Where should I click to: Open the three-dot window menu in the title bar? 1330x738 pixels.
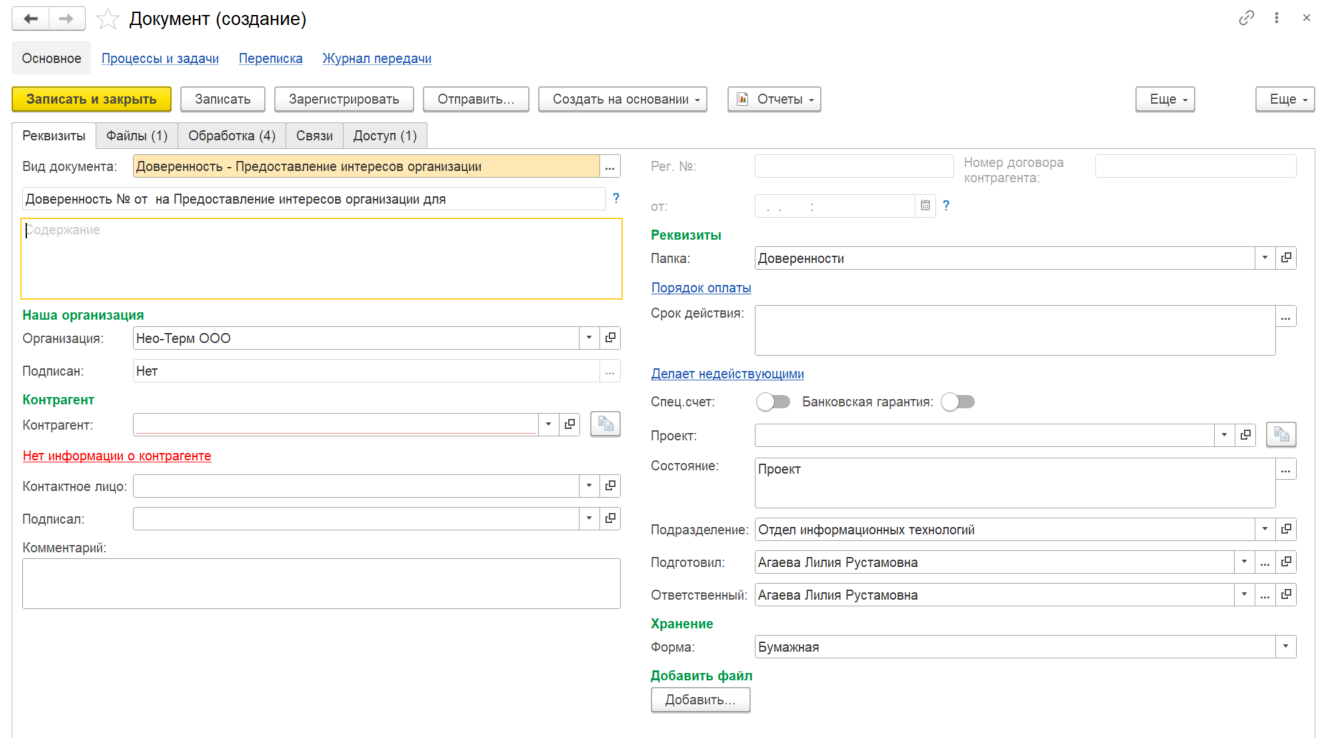click(1277, 18)
